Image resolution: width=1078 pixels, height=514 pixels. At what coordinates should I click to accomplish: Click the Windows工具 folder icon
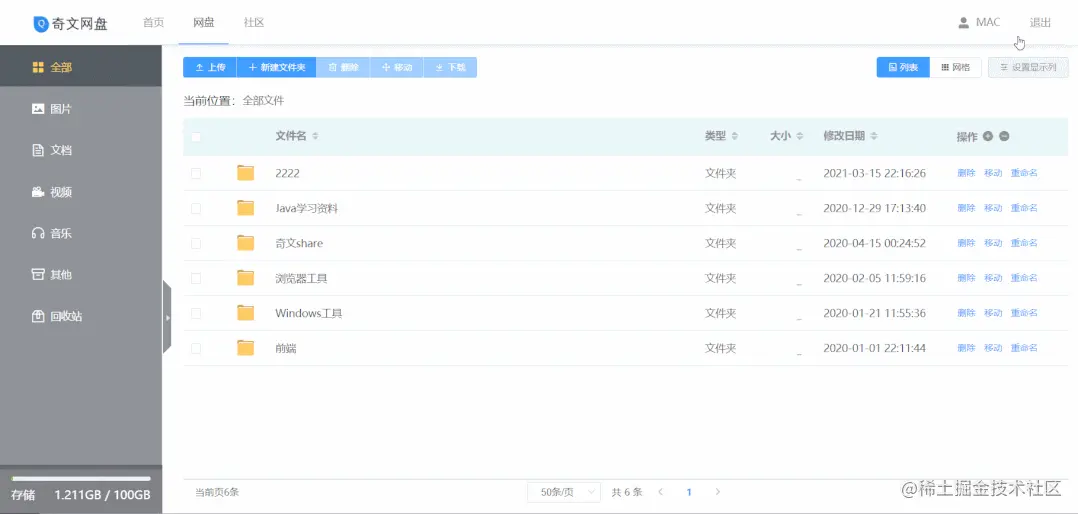(245, 313)
